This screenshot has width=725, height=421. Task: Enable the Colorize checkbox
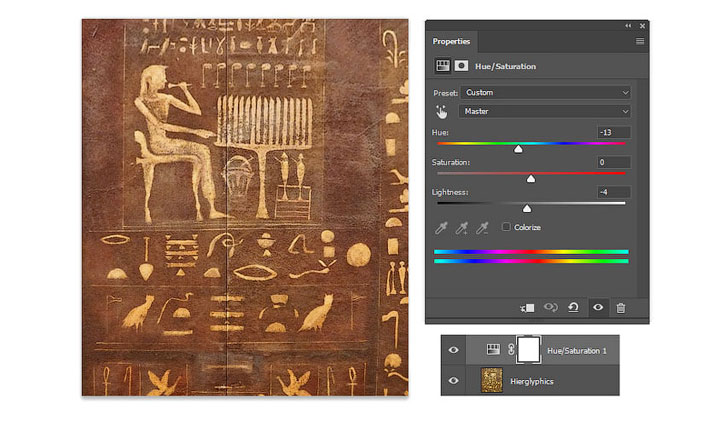pos(506,228)
